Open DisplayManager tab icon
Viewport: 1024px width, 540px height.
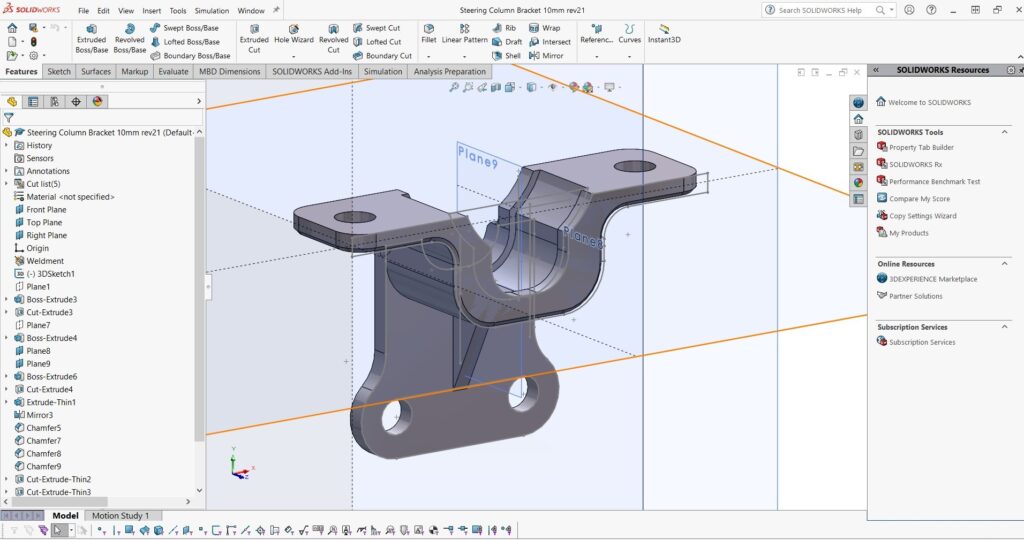click(x=97, y=101)
